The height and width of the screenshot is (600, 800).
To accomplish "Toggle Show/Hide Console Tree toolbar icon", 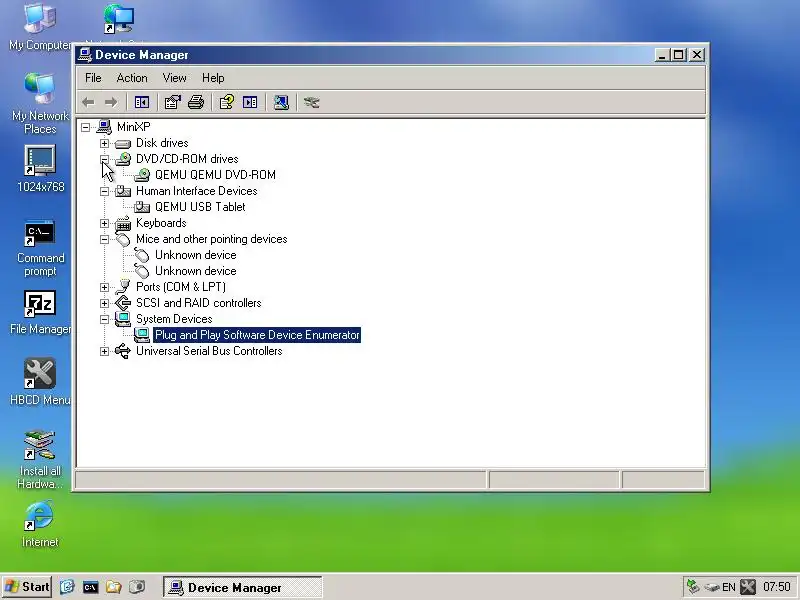I will coord(142,103).
